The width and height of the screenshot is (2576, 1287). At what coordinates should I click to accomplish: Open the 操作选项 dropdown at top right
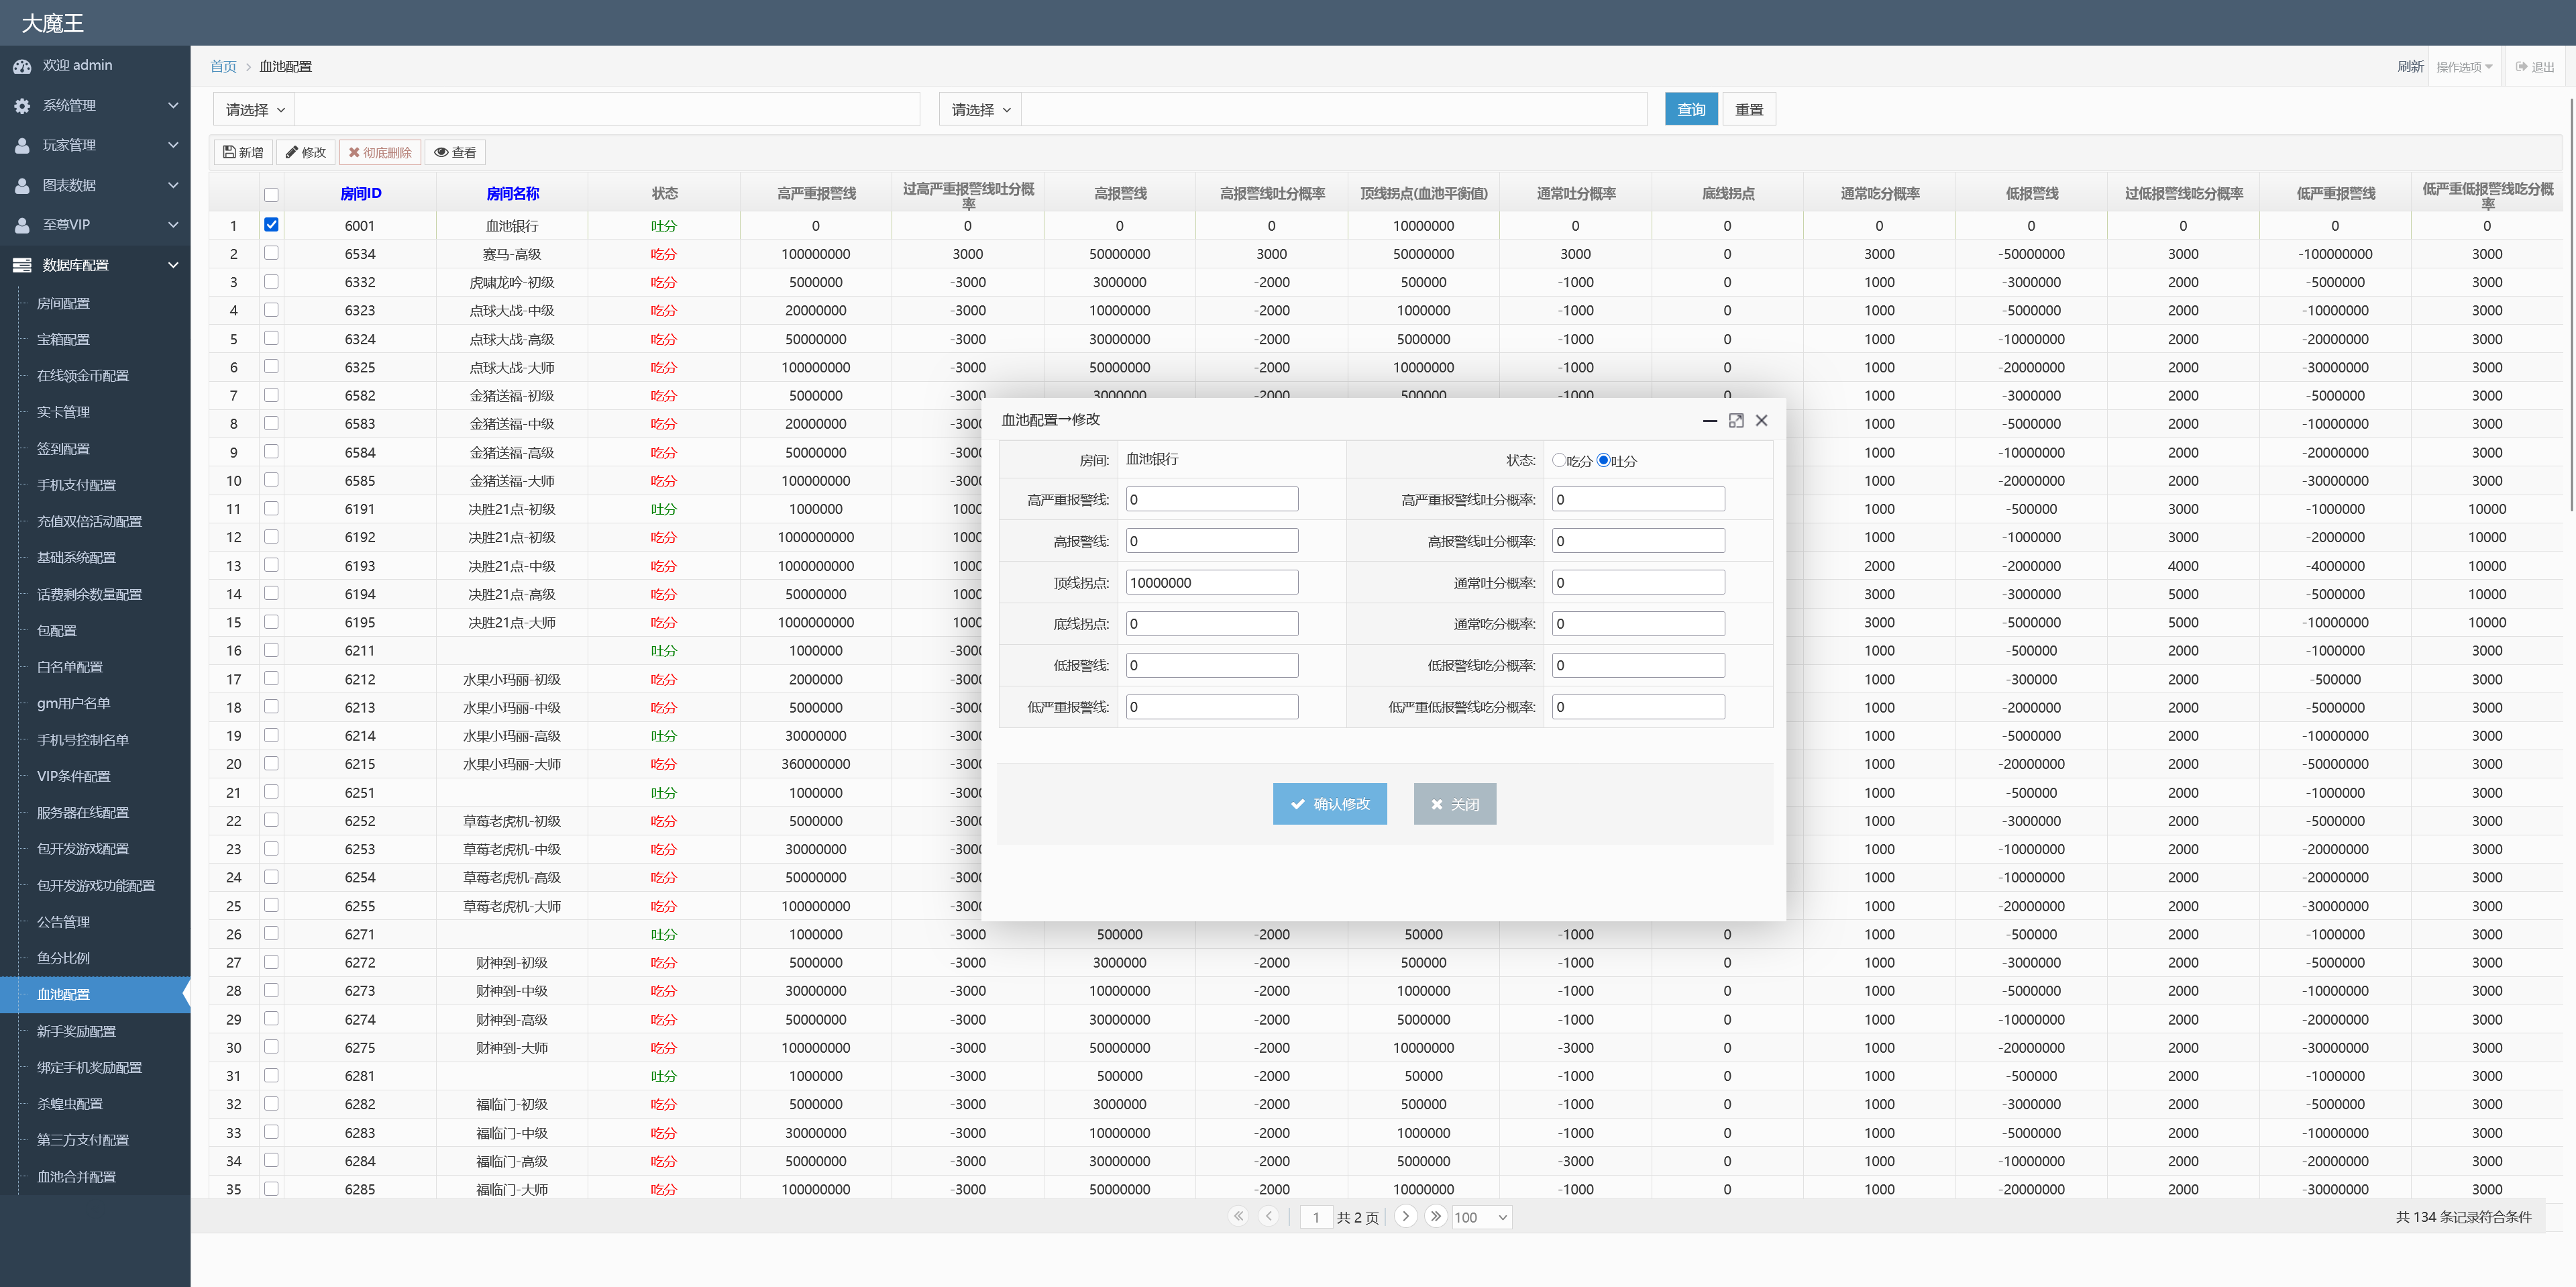click(x=2464, y=67)
